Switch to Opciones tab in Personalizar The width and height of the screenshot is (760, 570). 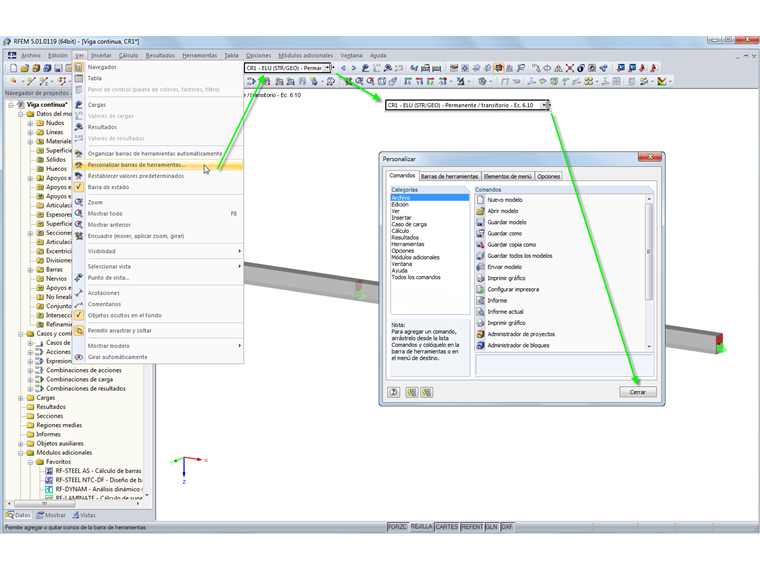(x=548, y=176)
